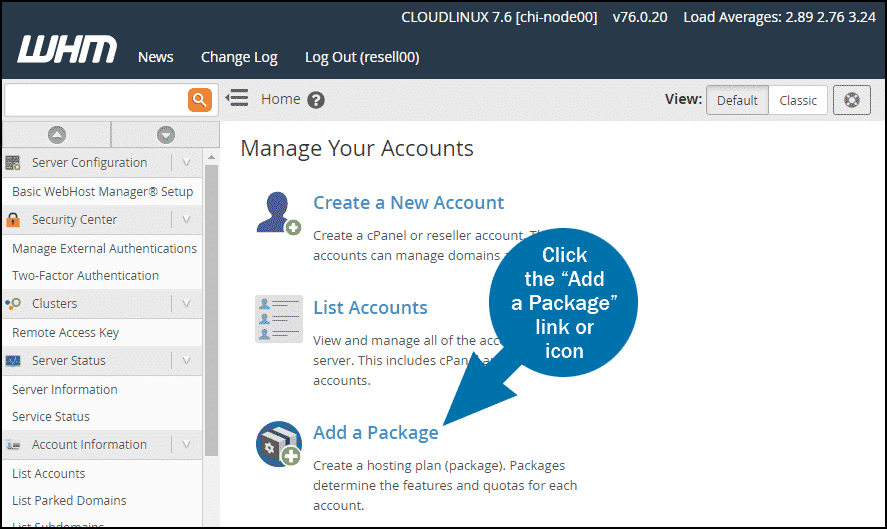Switch to the Default view
The image size is (887, 529).
click(737, 100)
